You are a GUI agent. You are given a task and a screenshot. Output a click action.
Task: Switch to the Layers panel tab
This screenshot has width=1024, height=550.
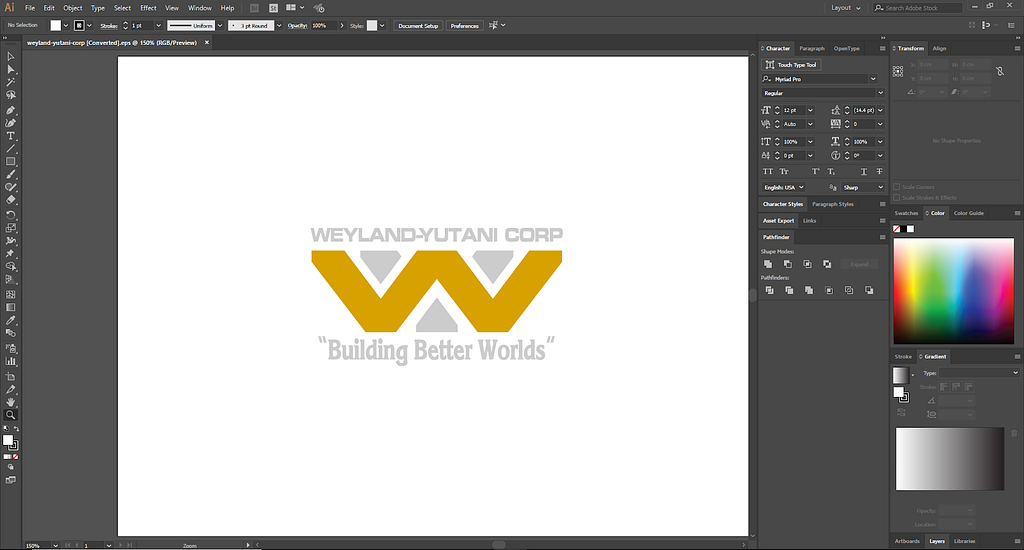[x=937, y=541]
